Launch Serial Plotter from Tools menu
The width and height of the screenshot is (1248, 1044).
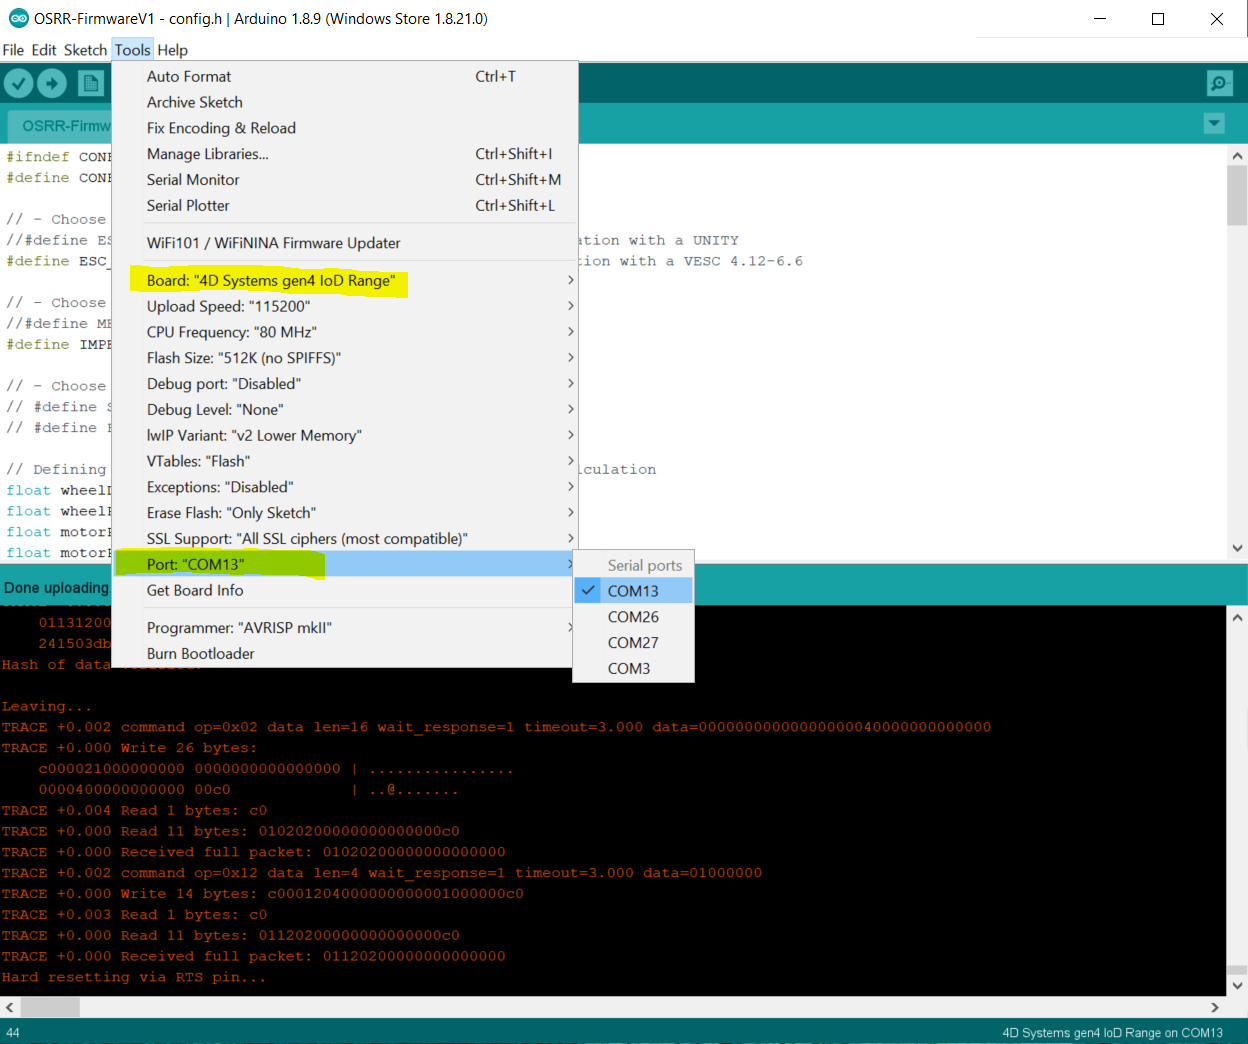coord(345,206)
